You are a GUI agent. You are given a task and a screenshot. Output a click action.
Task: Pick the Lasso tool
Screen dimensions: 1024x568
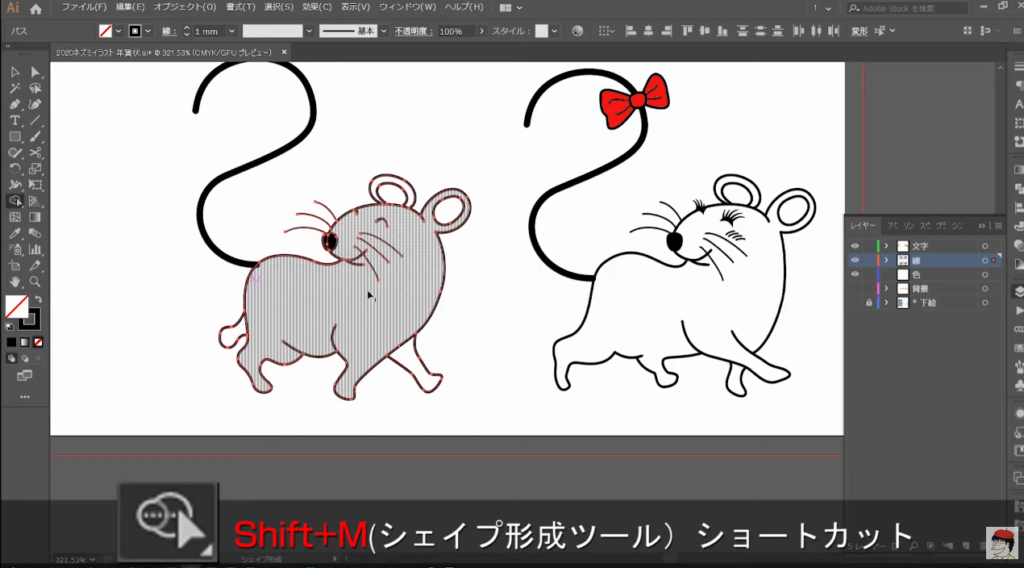coord(35,88)
